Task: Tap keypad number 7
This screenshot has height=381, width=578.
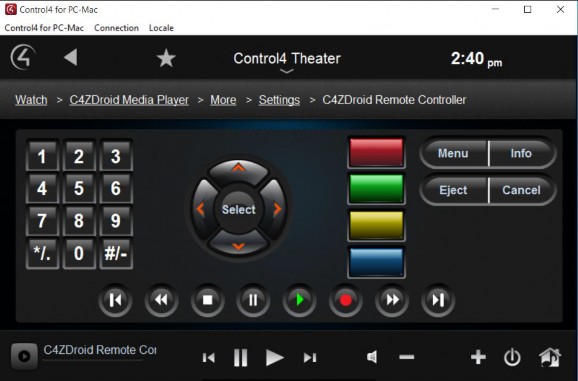Action: coord(42,221)
